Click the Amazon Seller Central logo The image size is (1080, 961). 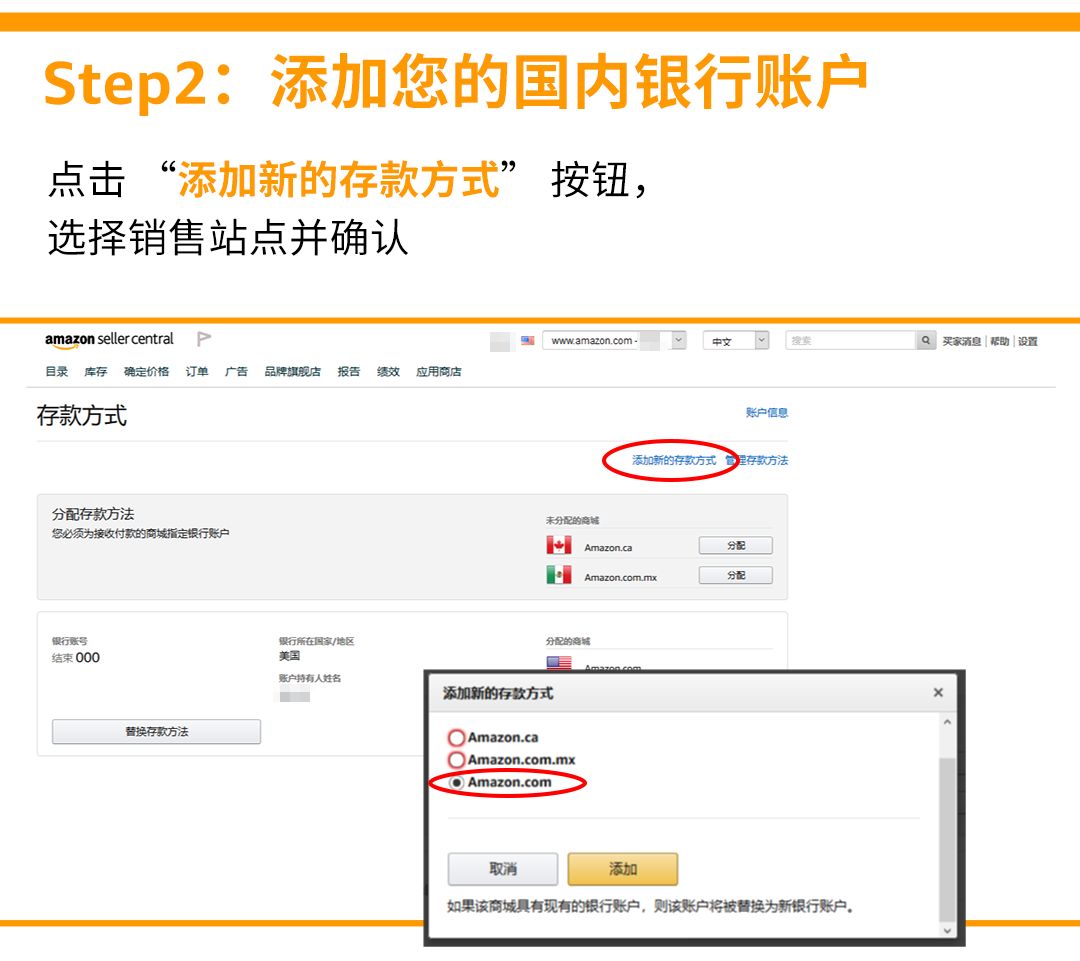click(x=109, y=340)
